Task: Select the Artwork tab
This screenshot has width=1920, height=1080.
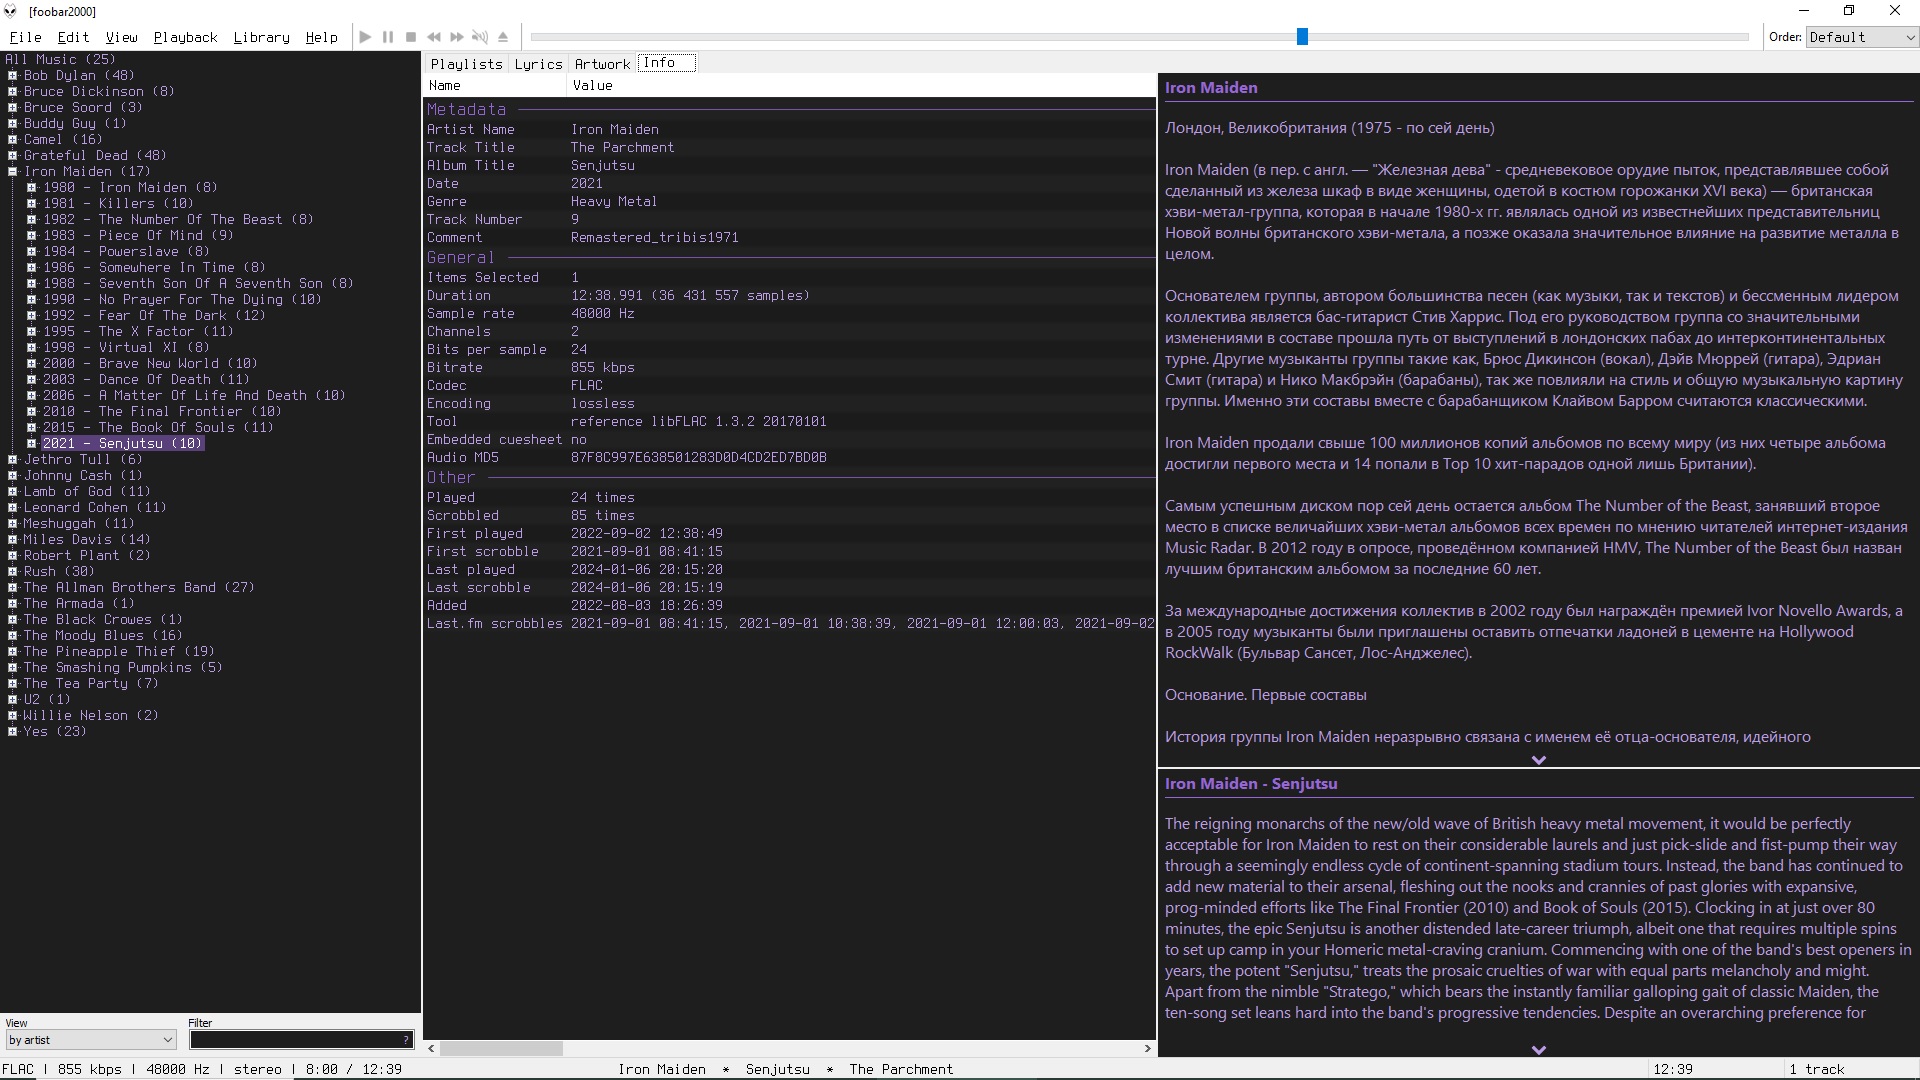Action: (602, 63)
